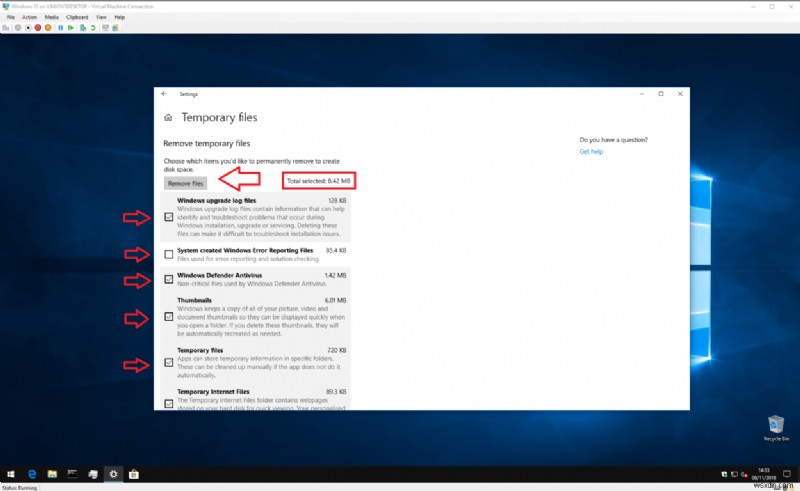Viewport: 800px width, 491px height.
Task: Click the Enhanced Session toolbar icon
Action: [x=106, y=28]
